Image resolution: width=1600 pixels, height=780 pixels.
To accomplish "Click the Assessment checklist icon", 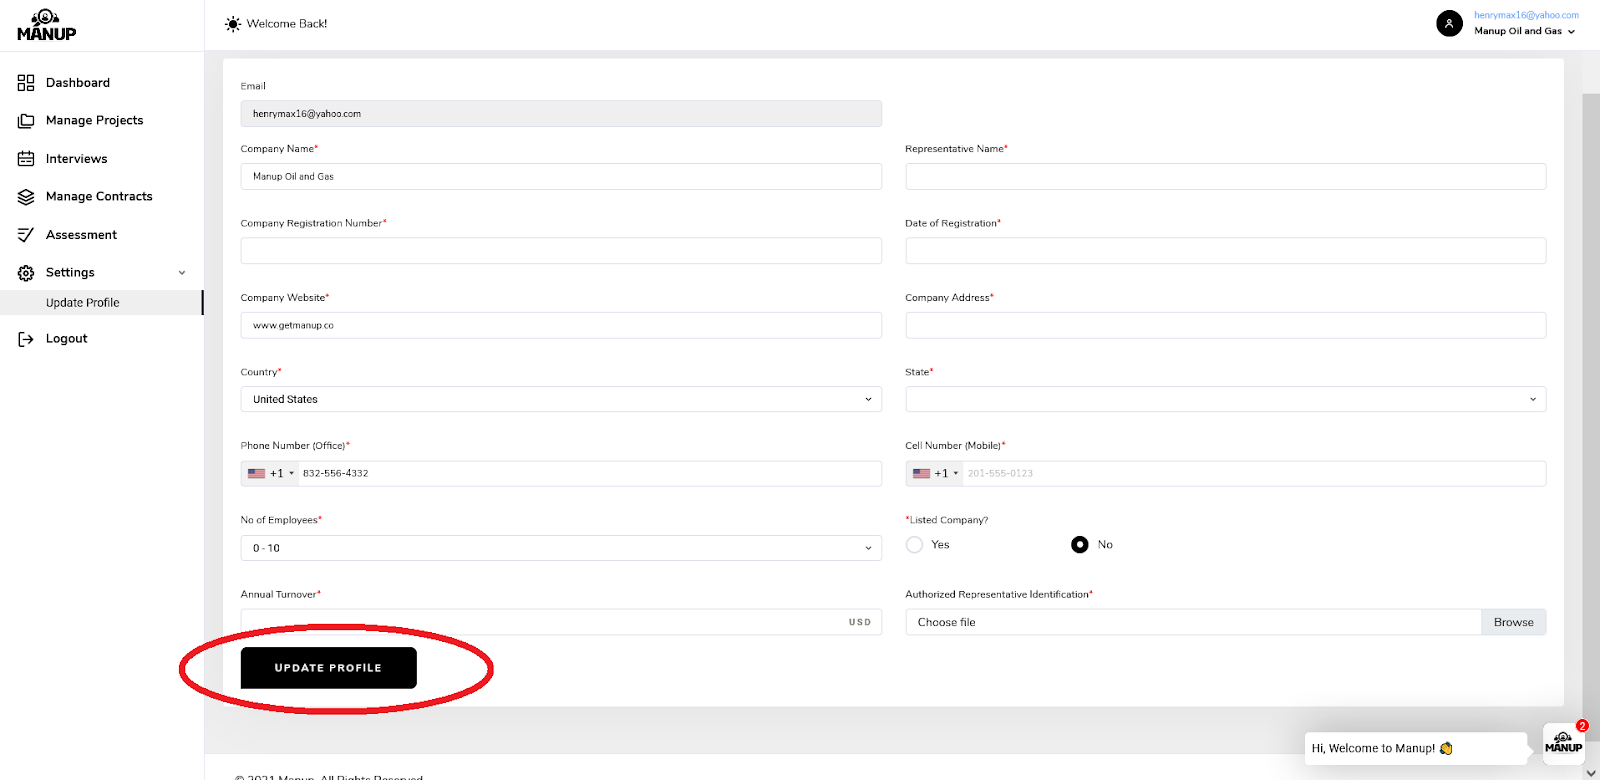I will click(x=26, y=235).
